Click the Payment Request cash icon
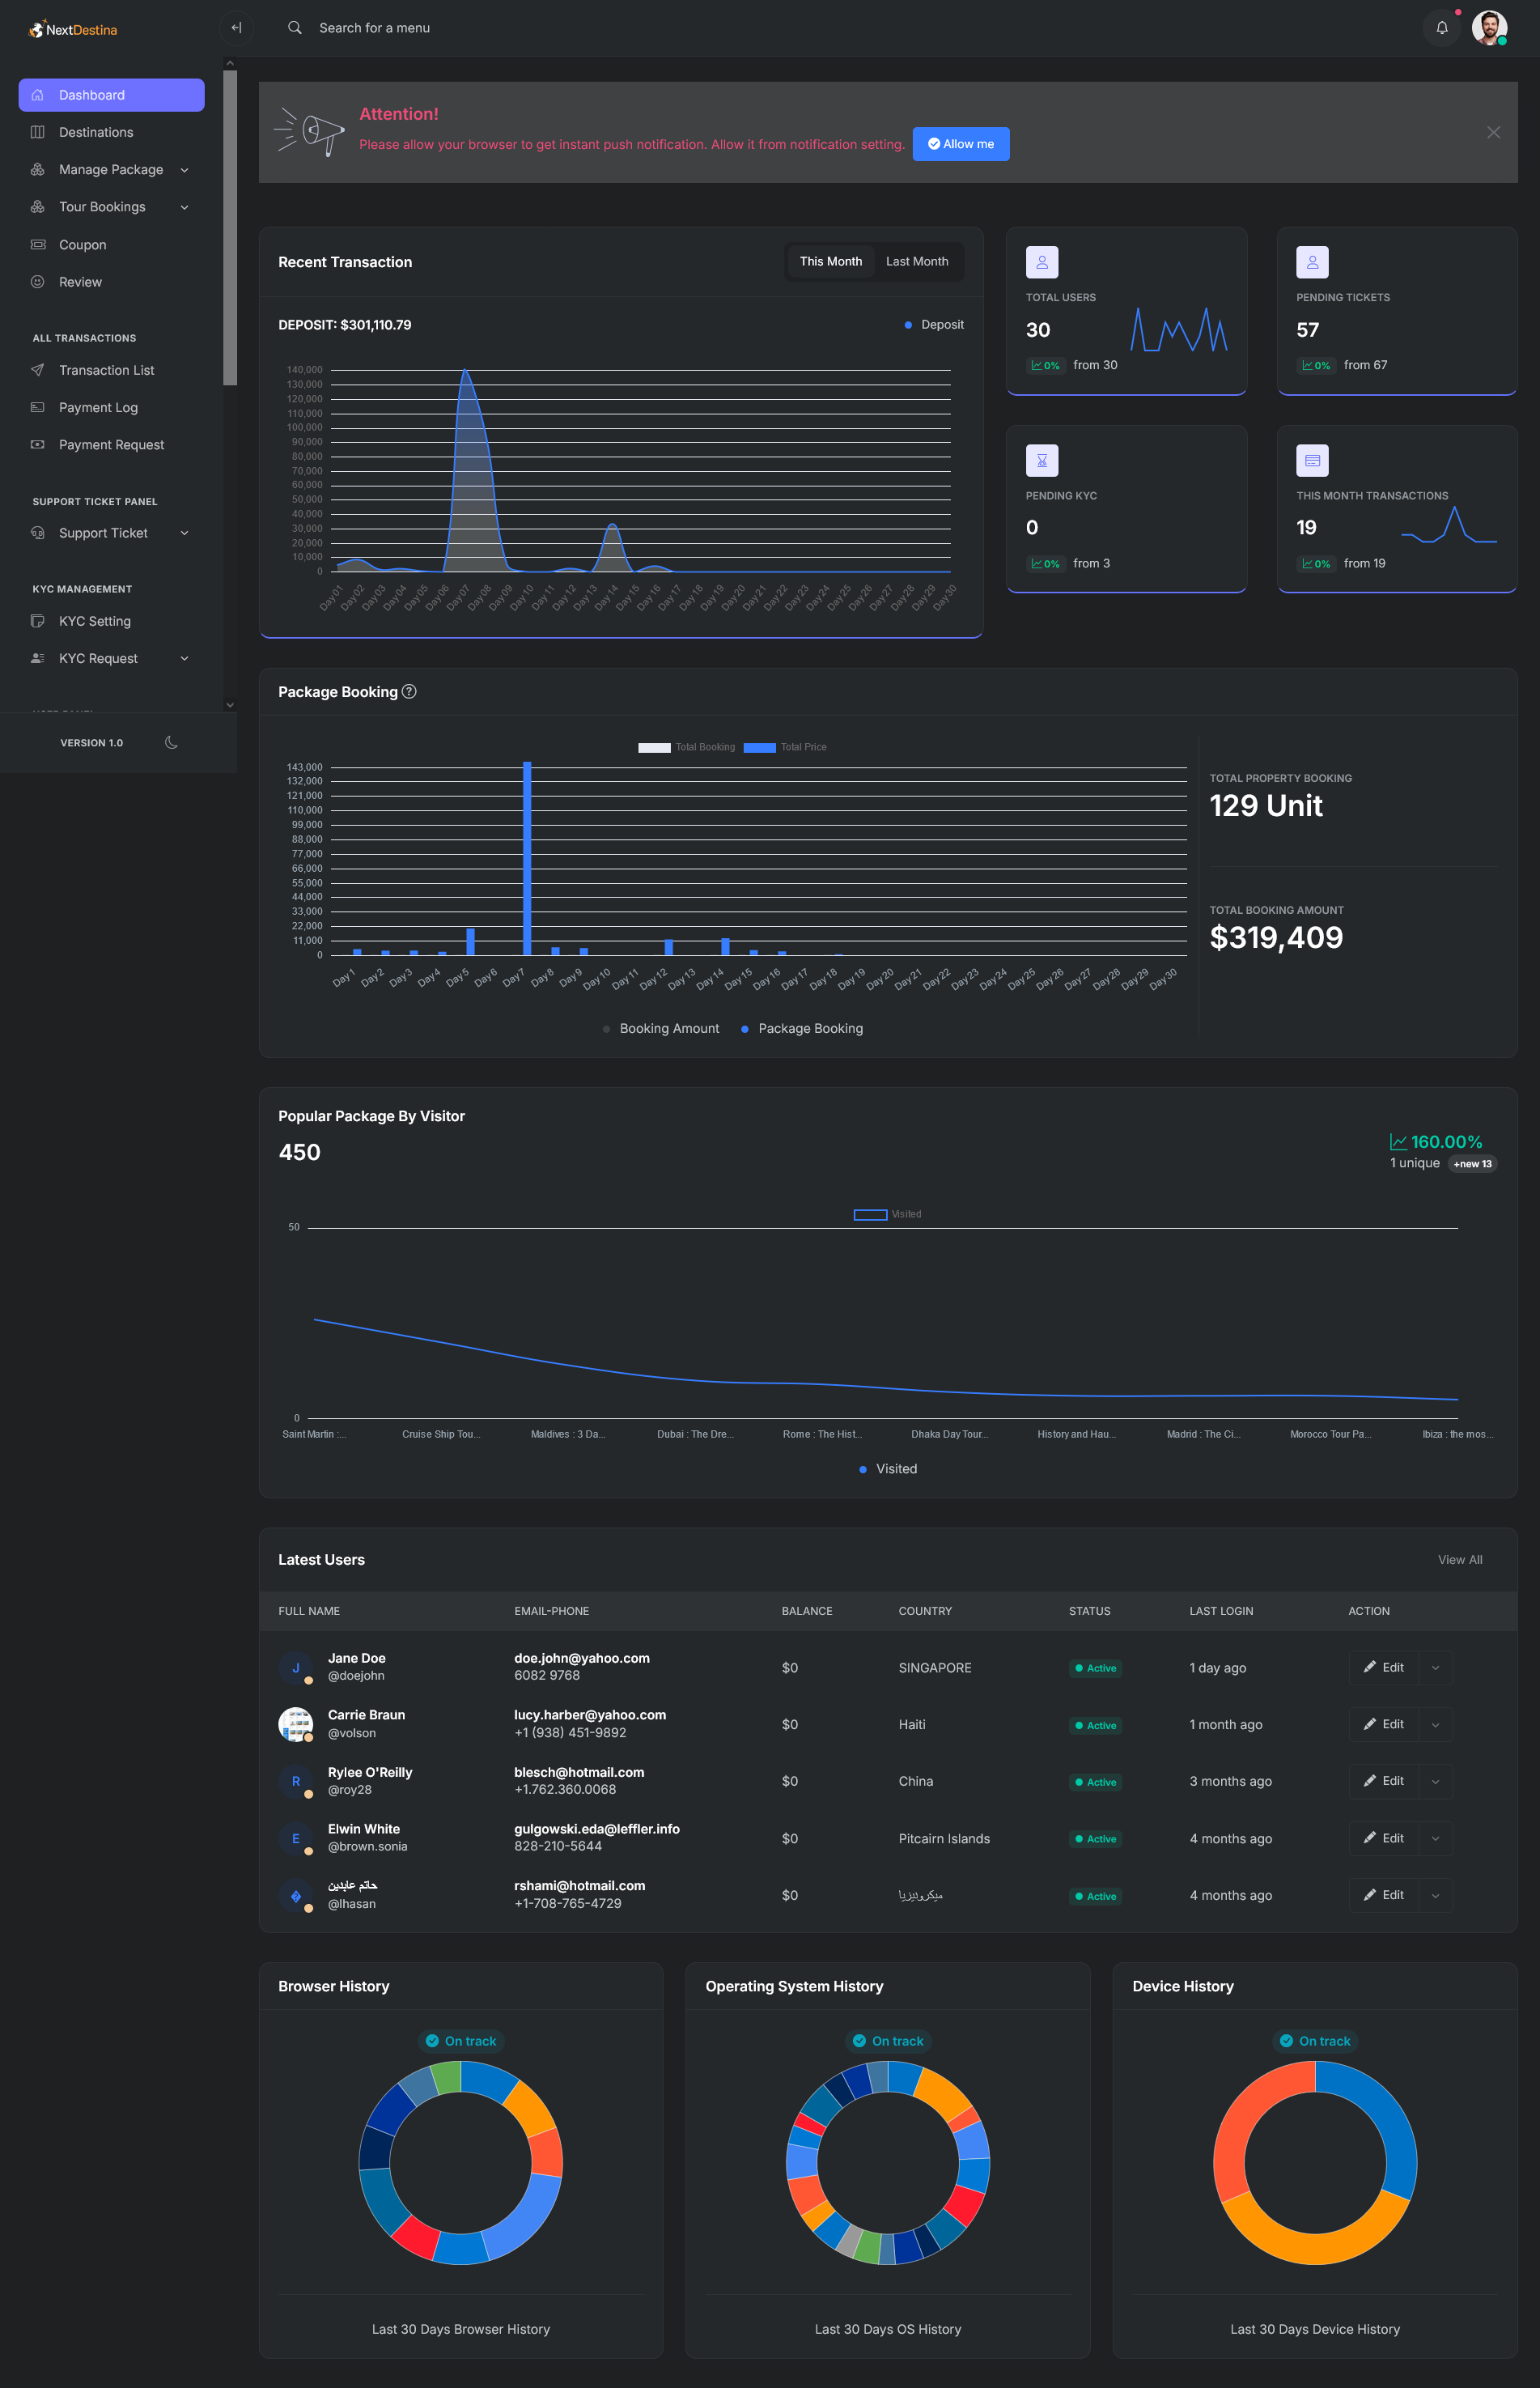Screen dimensions: 1540x2388 coord(37,445)
